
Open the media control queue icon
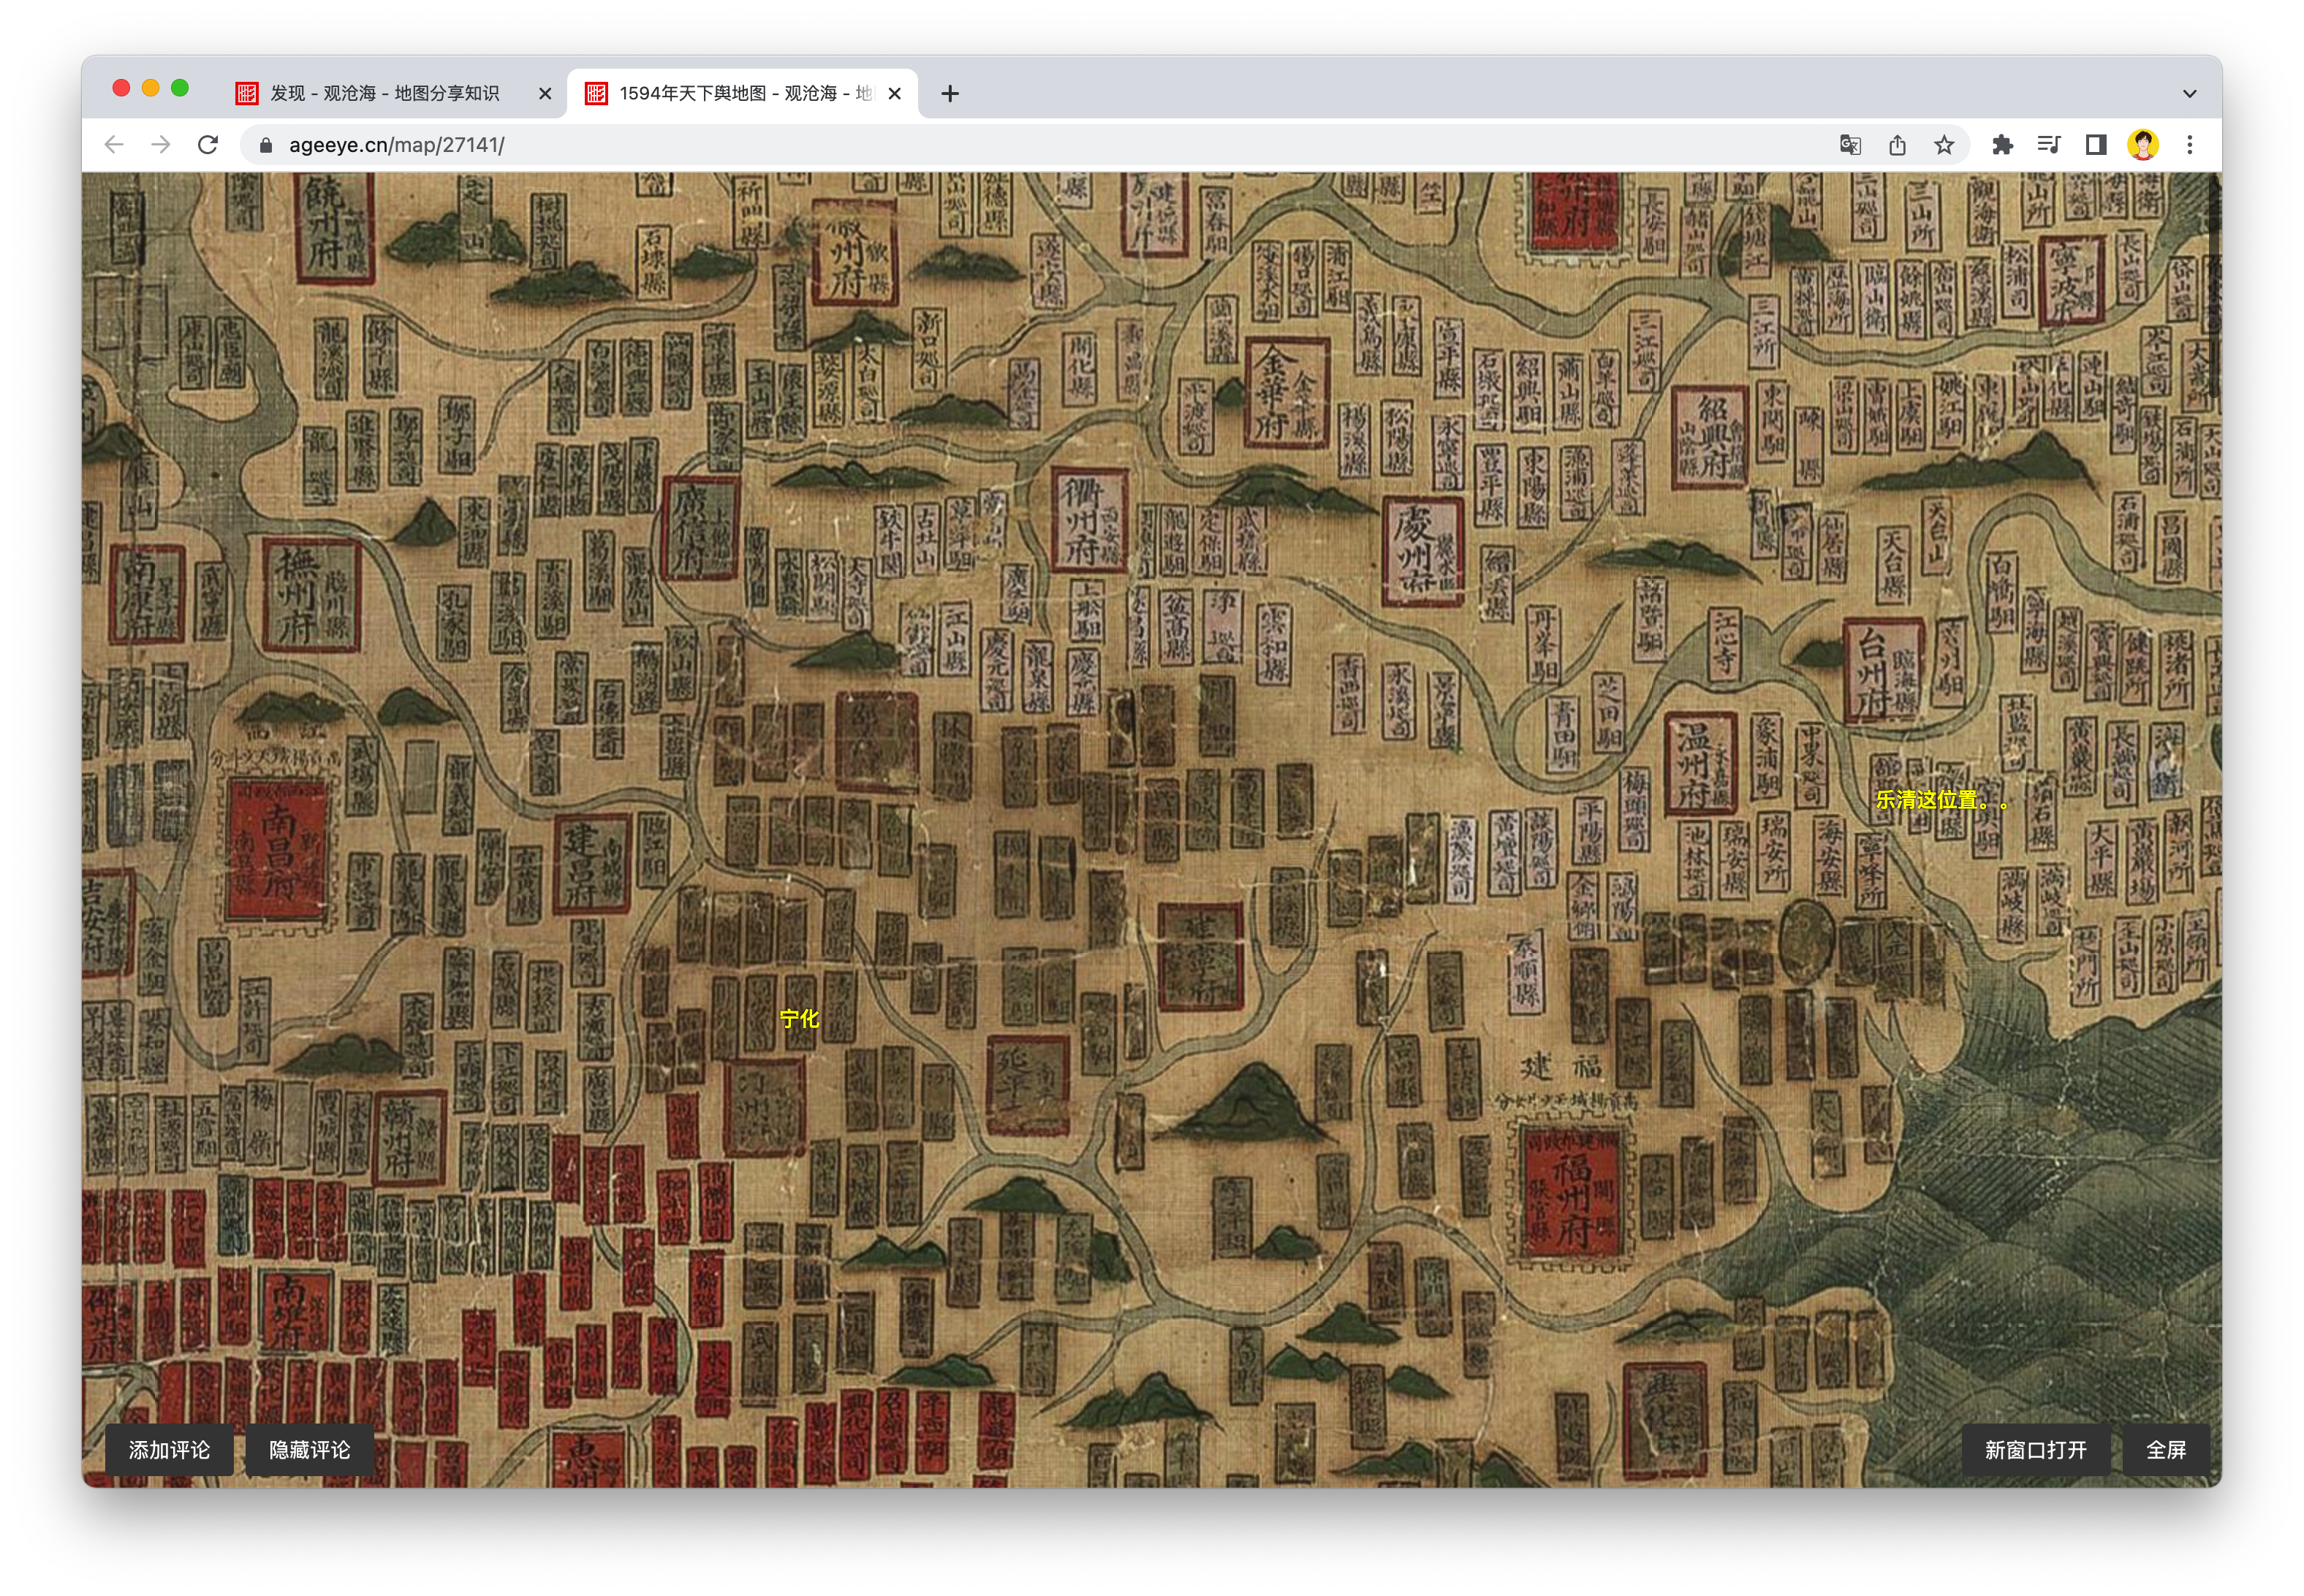2049,145
